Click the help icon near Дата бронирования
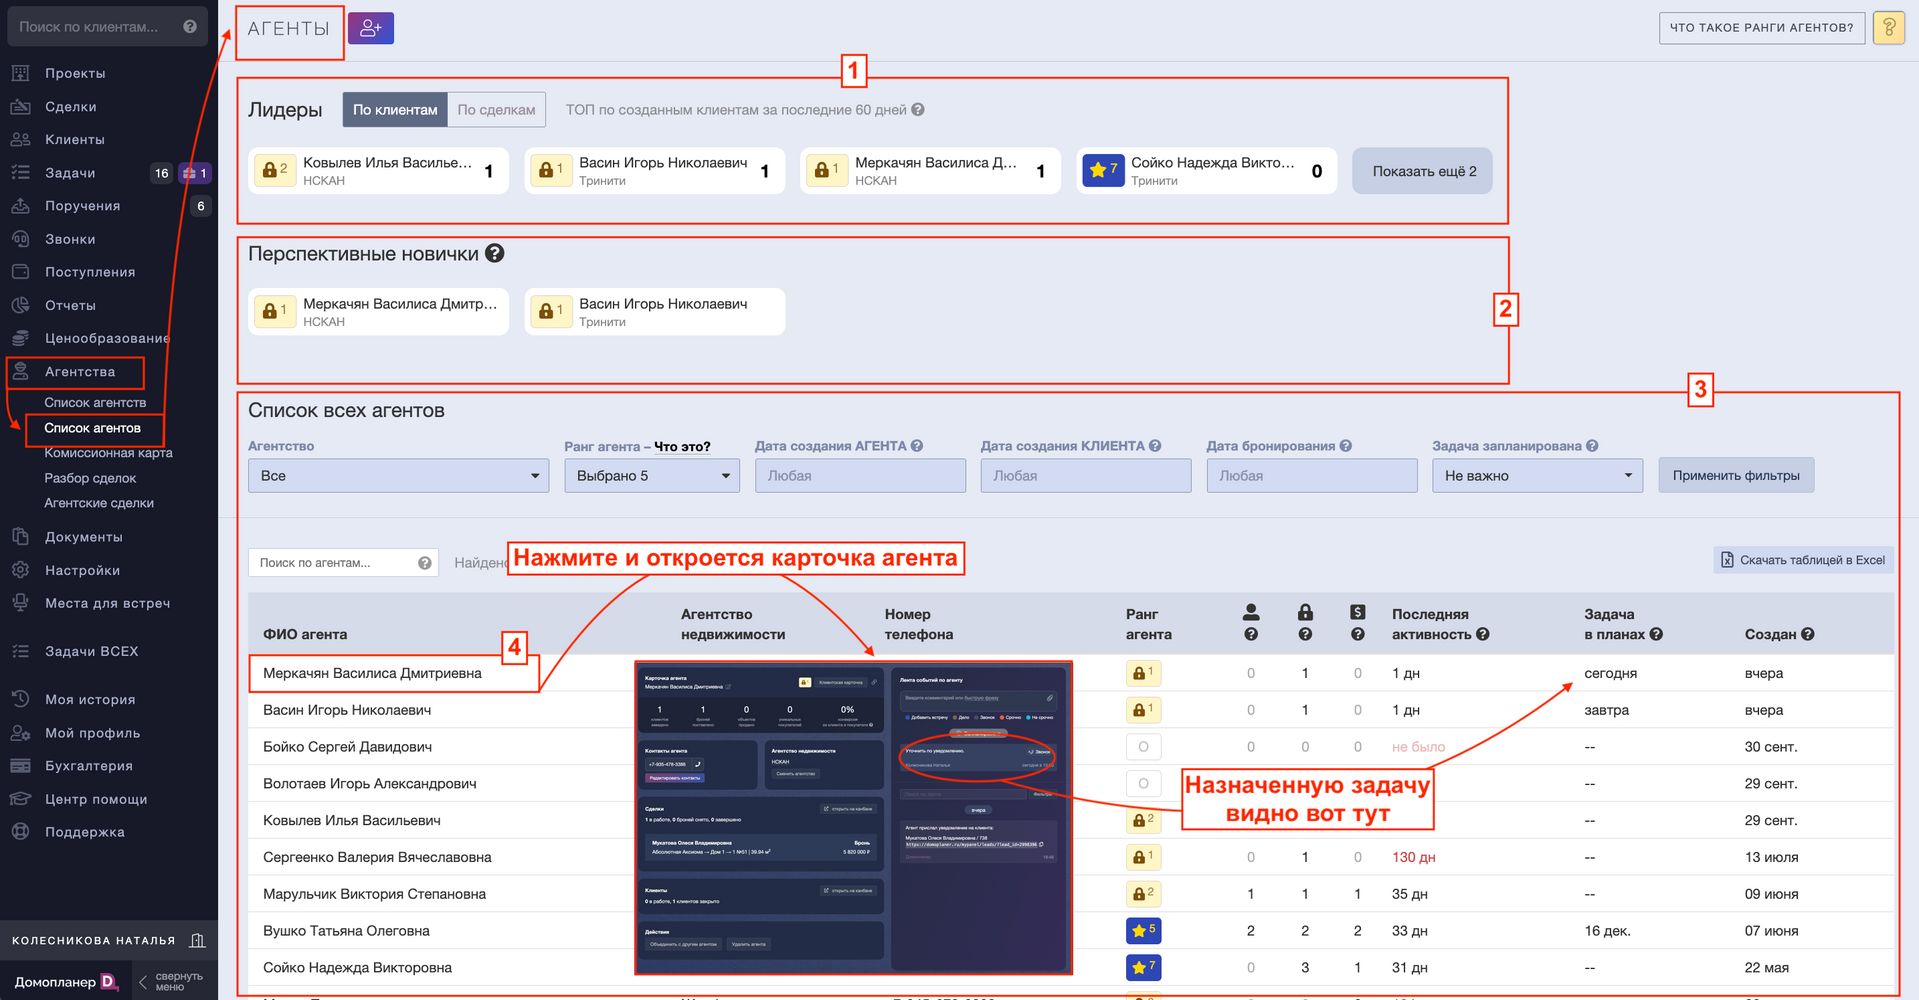1919x1000 pixels. 1346,446
